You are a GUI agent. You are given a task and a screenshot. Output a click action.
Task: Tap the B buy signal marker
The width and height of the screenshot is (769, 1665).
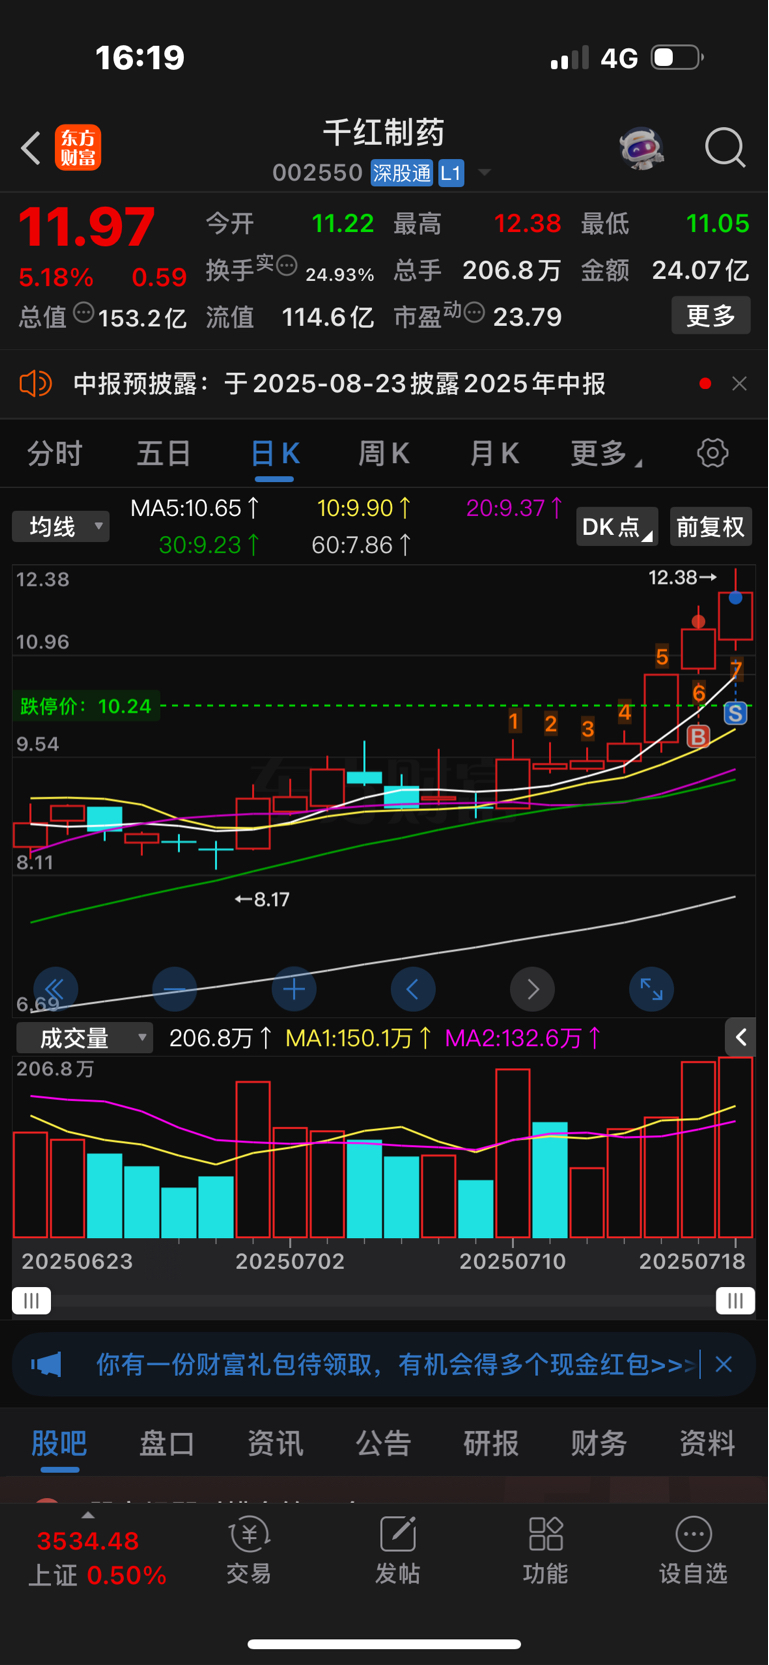(x=698, y=737)
